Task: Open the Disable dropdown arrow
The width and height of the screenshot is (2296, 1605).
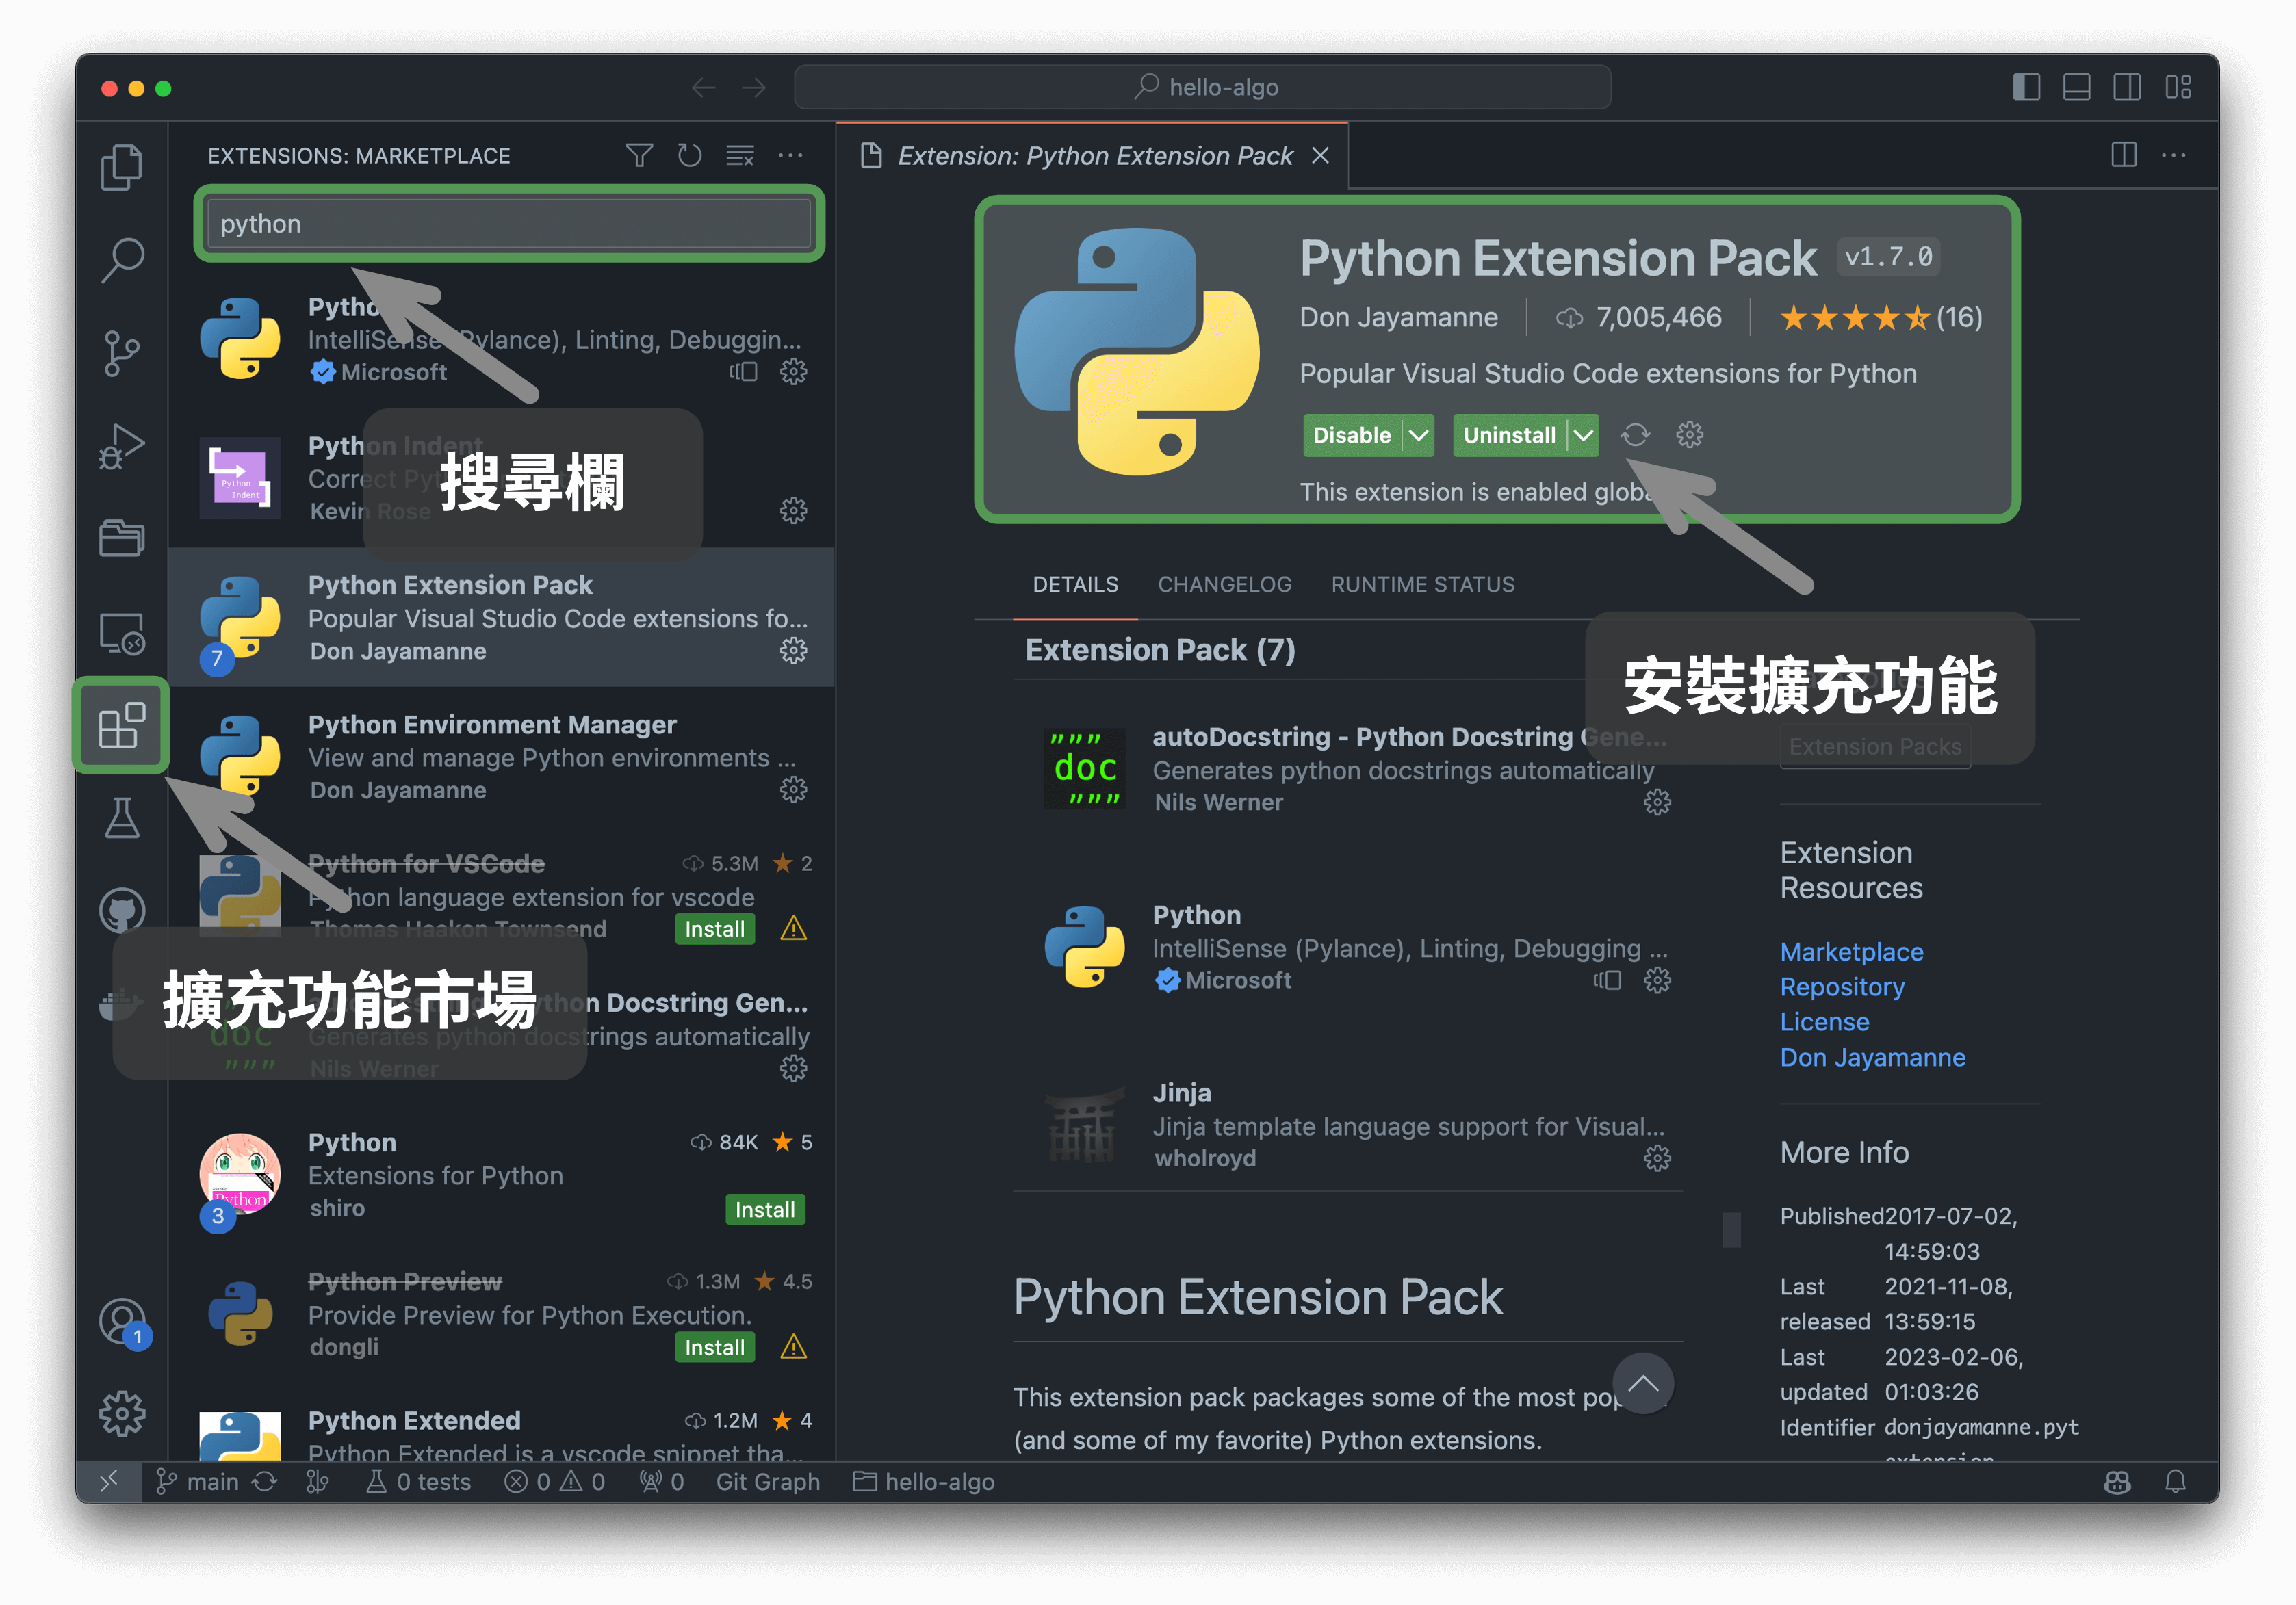Action: point(1419,435)
